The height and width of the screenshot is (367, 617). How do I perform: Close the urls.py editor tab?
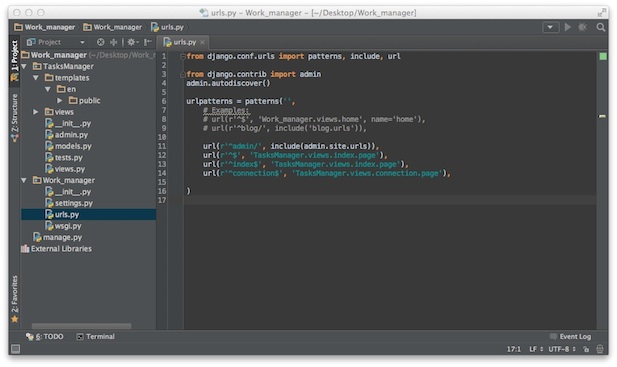pos(202,42)
